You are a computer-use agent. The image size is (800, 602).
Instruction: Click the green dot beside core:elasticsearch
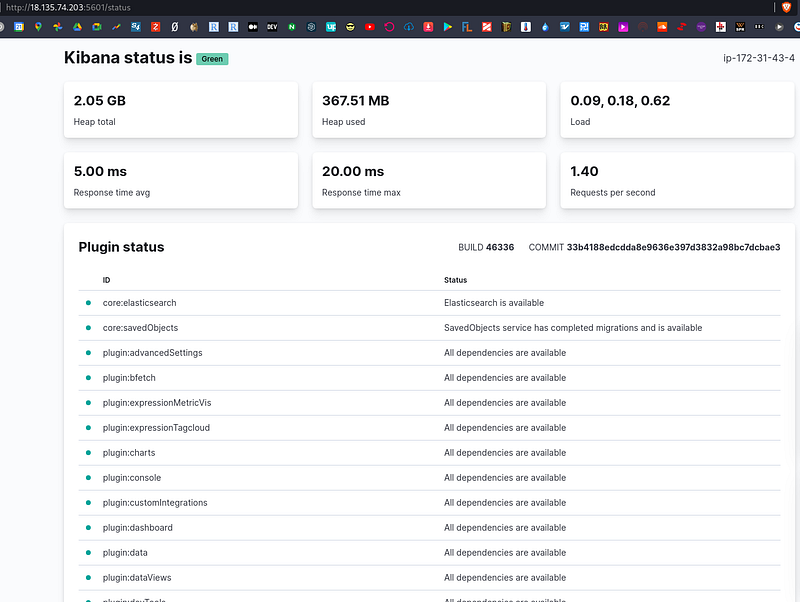pos(88,303)
